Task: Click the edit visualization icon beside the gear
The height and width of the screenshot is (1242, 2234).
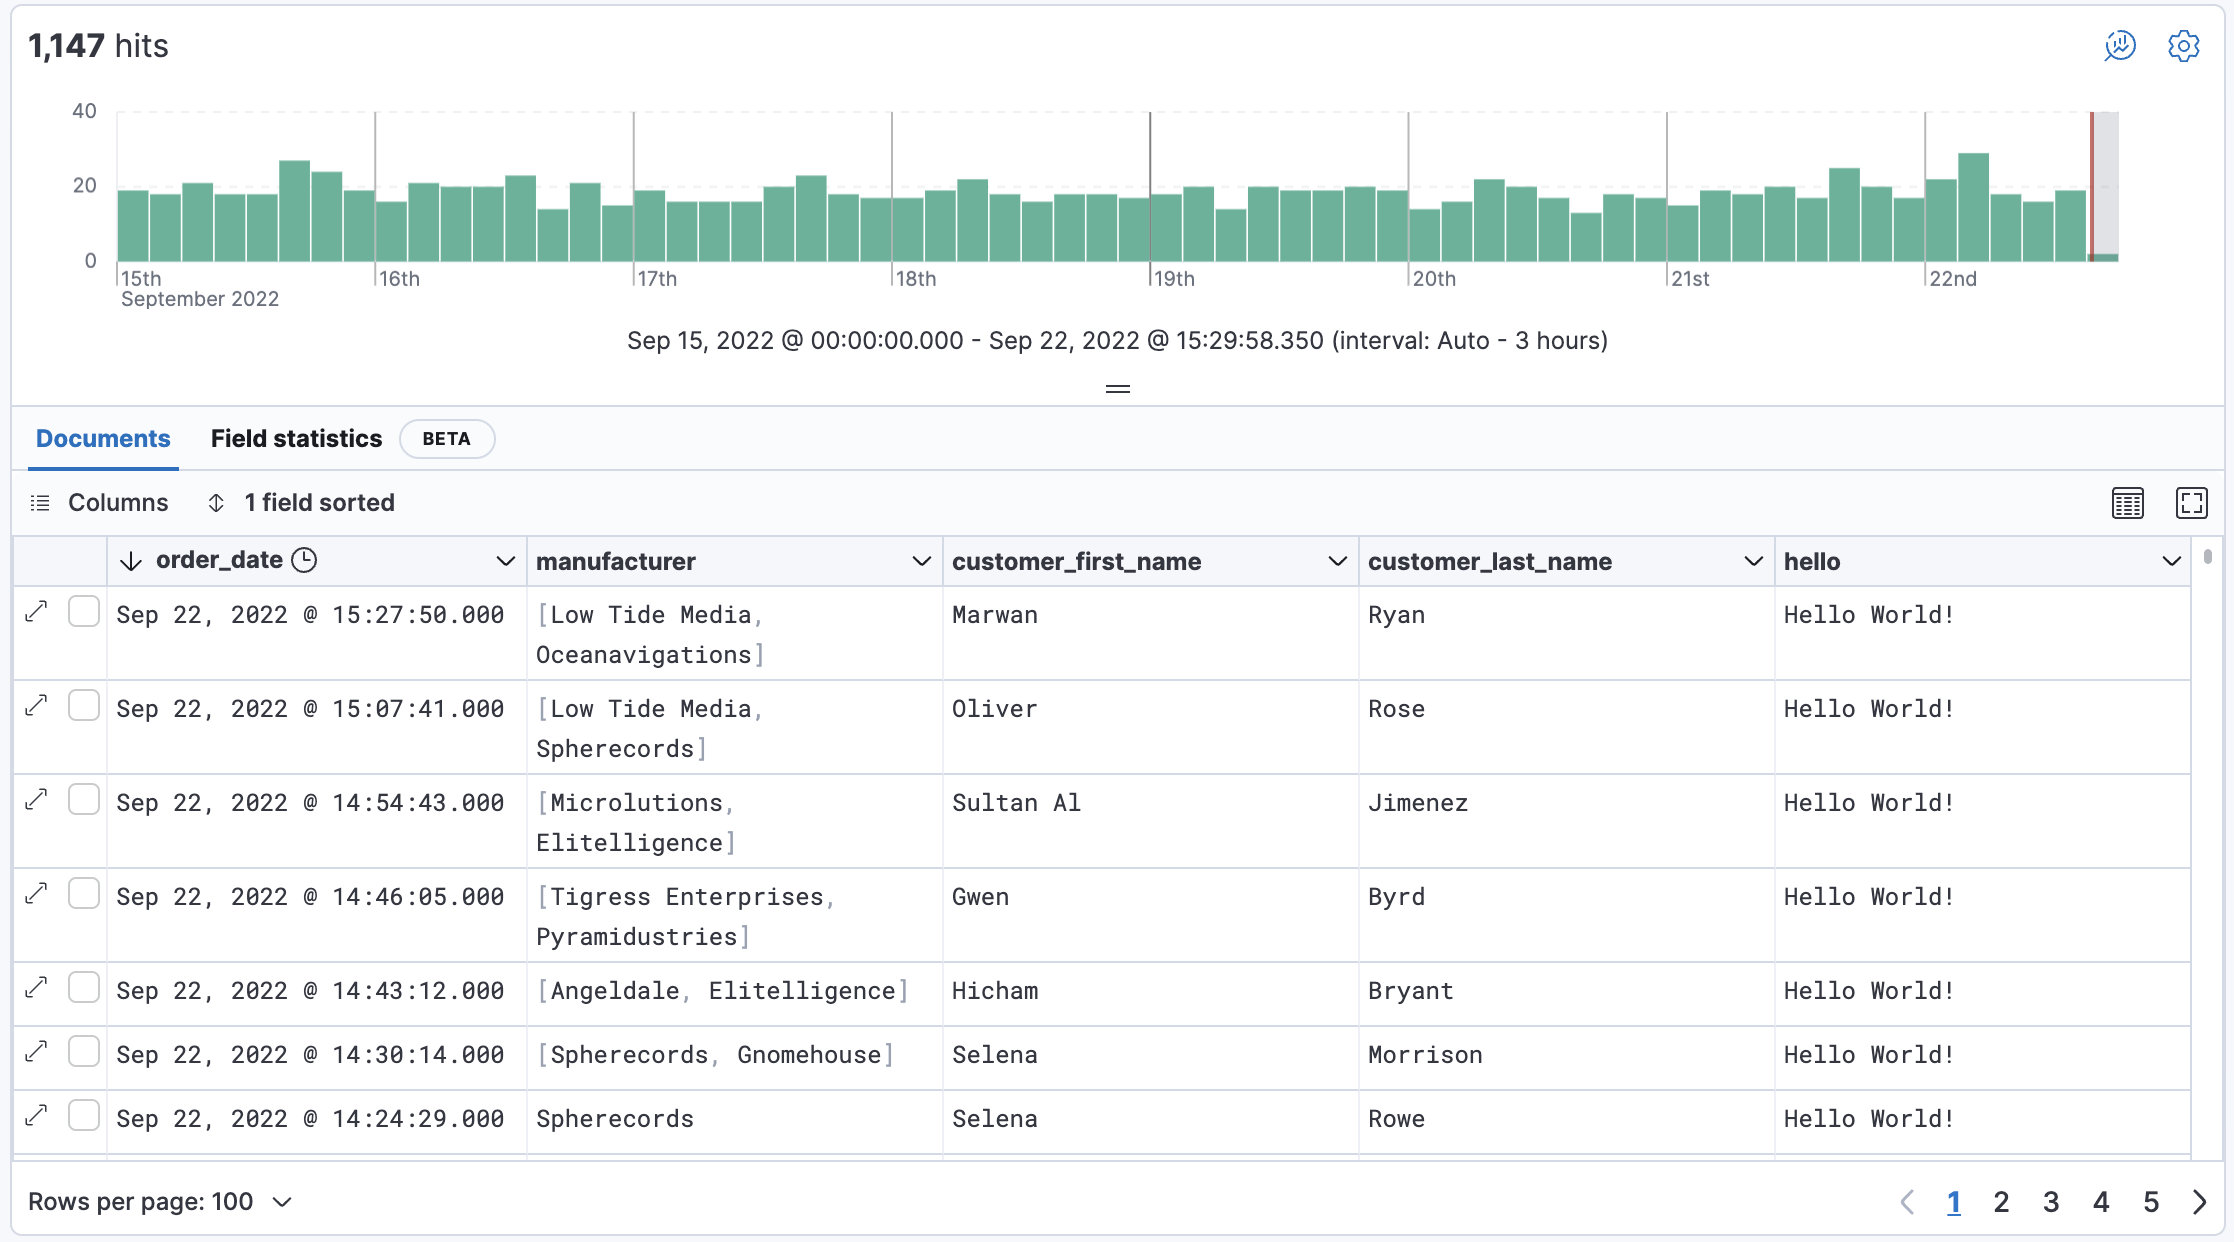Action: point(2120,46)
